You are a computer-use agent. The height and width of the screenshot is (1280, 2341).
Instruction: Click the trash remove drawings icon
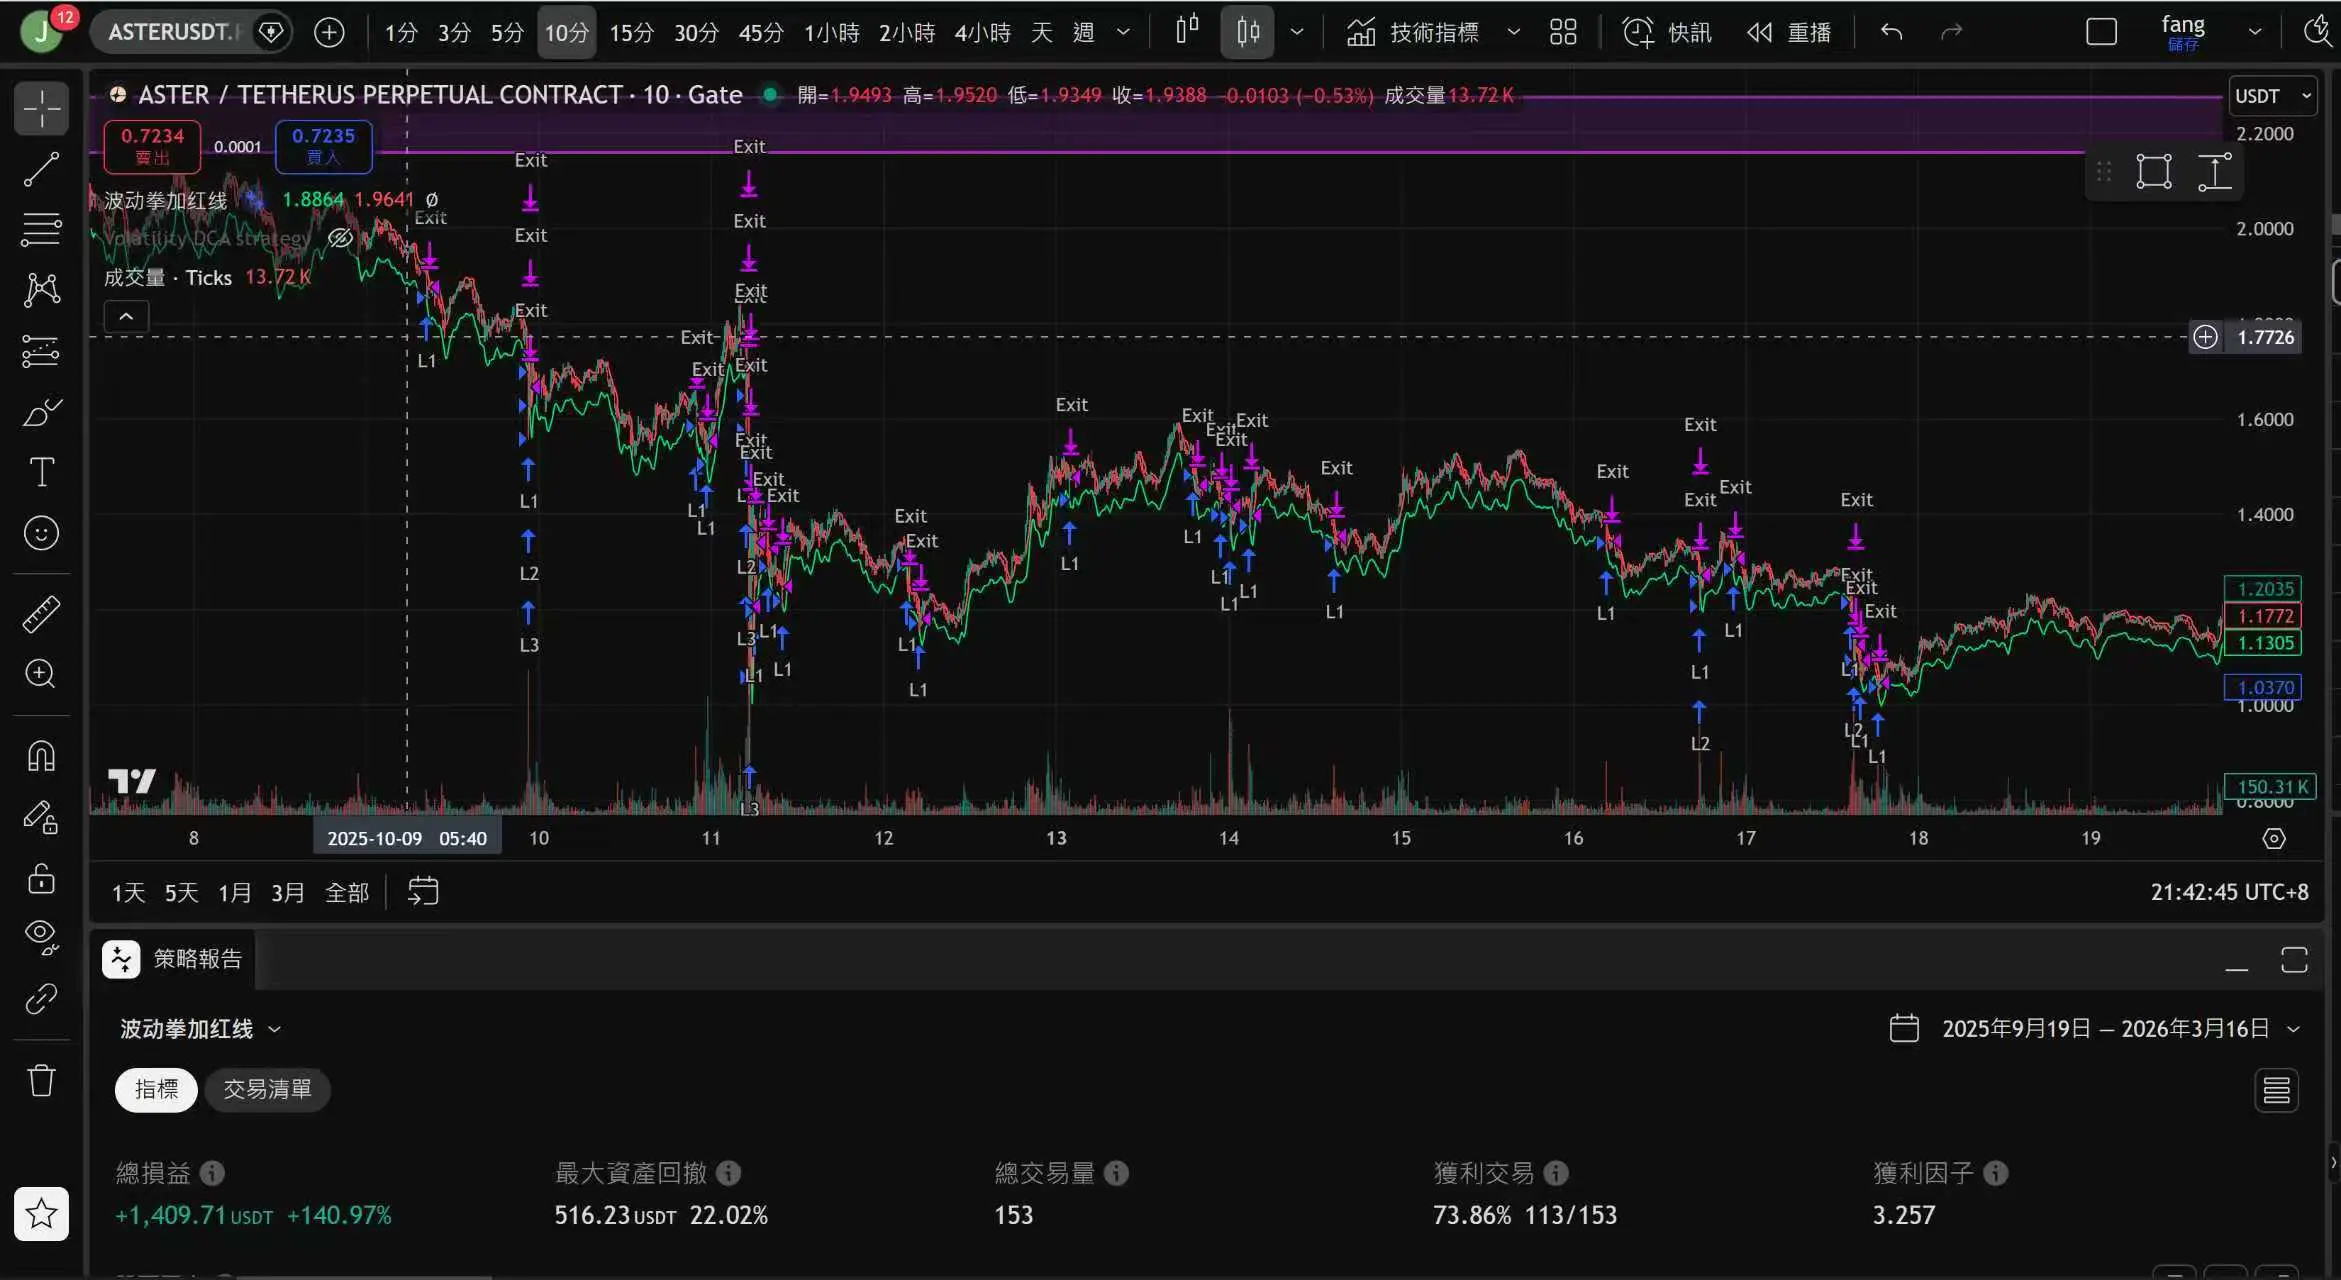coord(41,1080)
